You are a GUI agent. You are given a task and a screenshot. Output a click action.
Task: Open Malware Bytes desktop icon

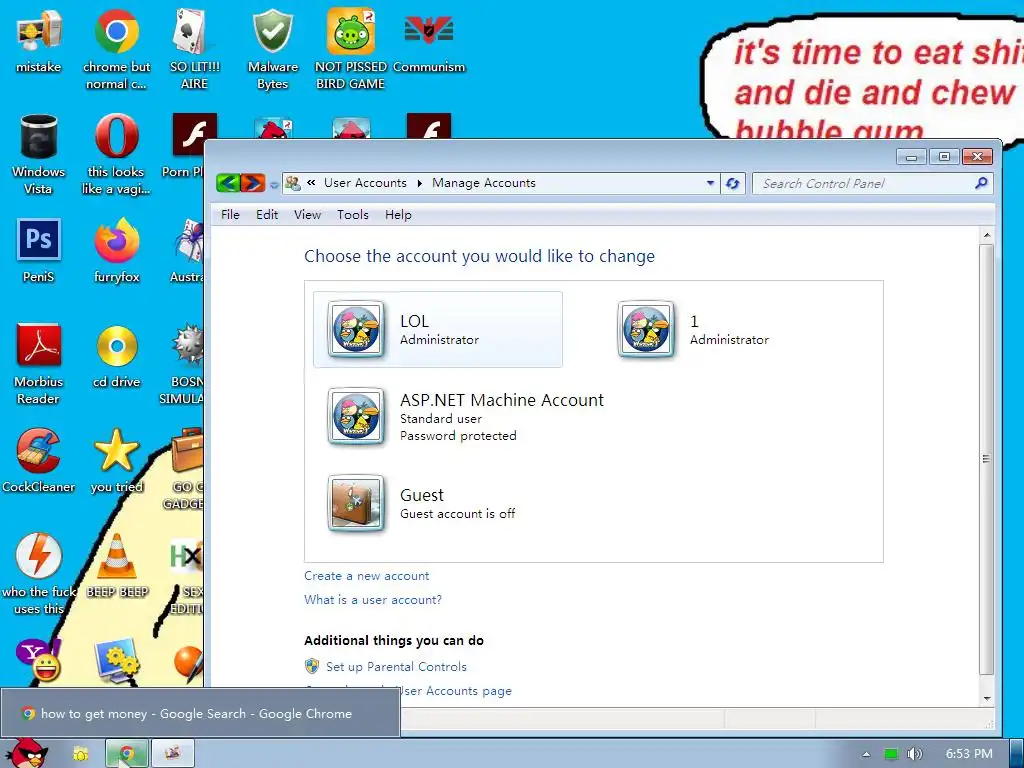coord(272,49)
